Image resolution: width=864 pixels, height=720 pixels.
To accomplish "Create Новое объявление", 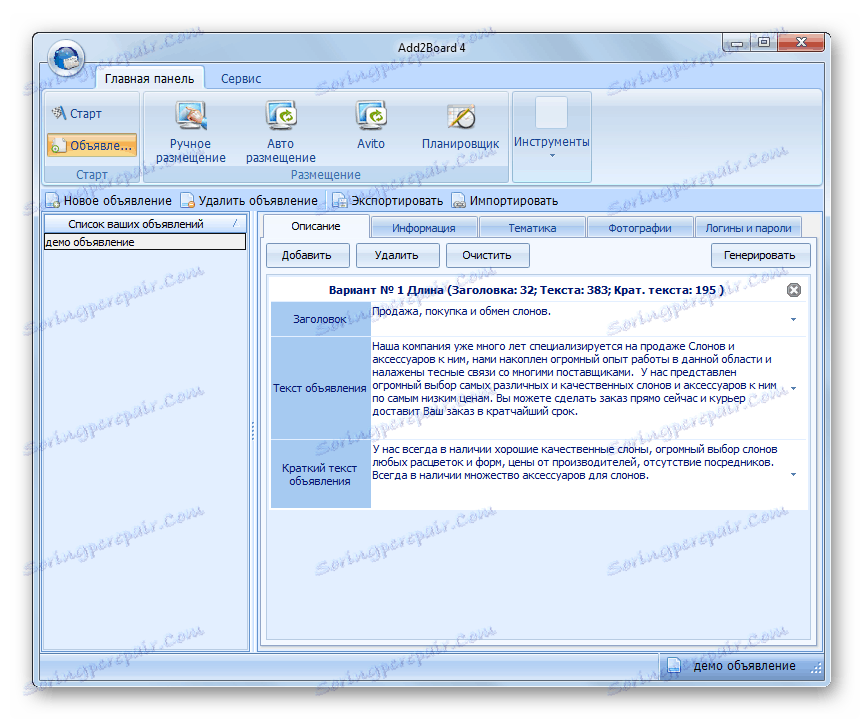I will [109, 201].
